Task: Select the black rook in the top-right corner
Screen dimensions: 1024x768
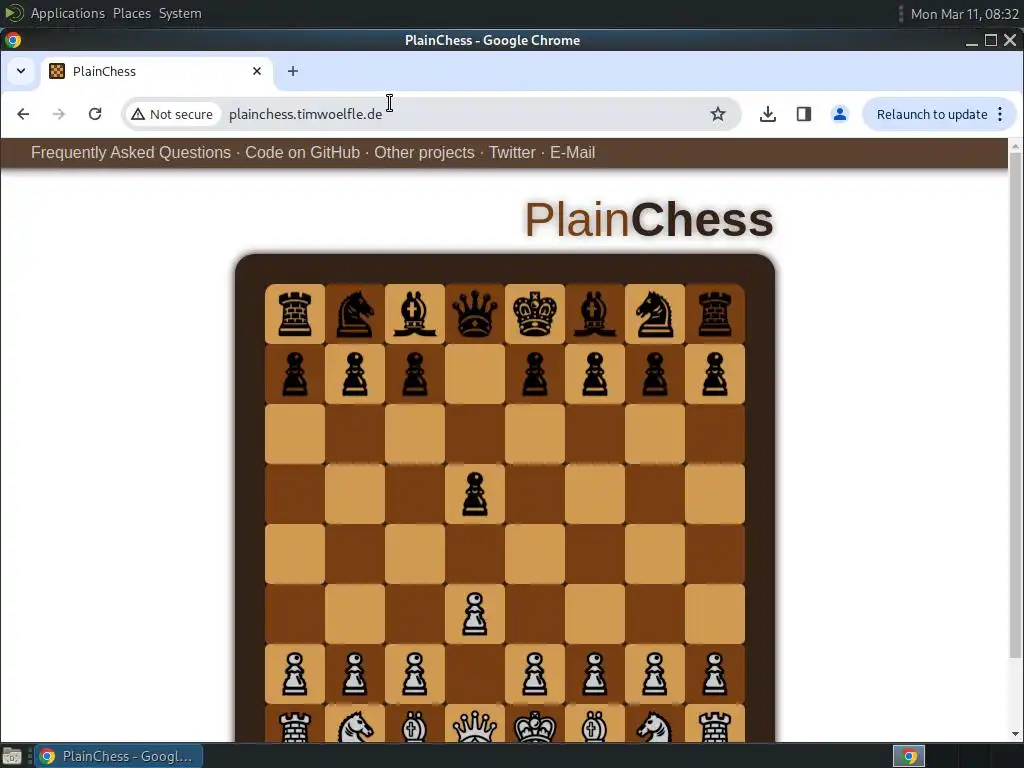Action: point(715,314)
